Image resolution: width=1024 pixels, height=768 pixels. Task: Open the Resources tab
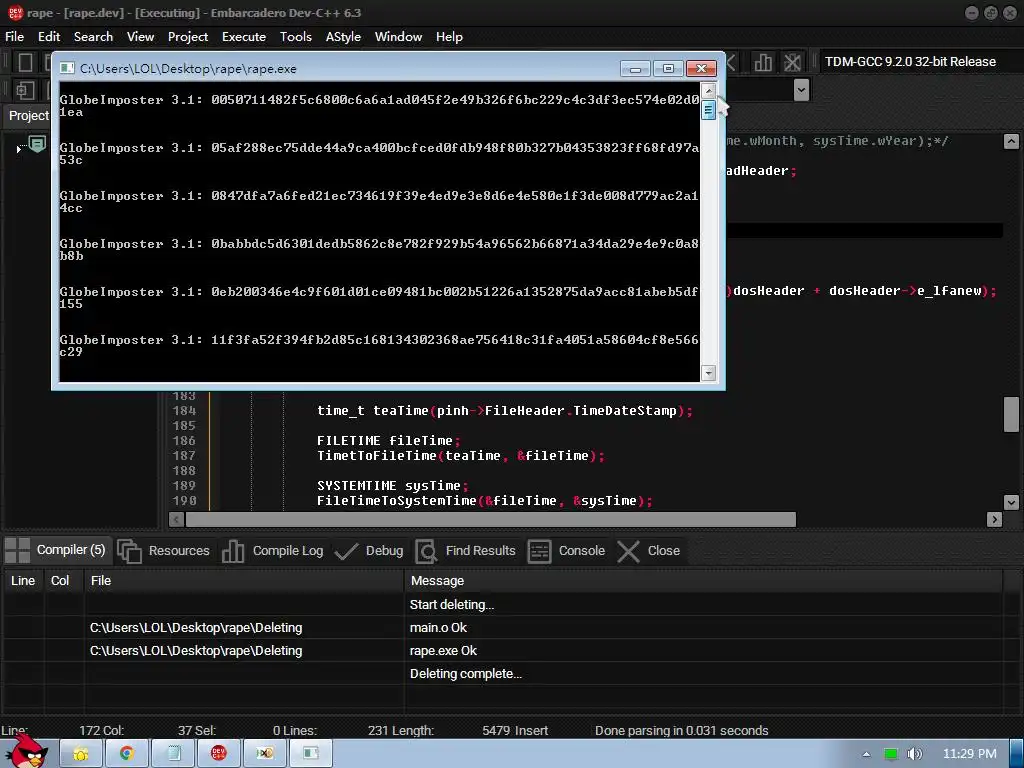(164, 551)
